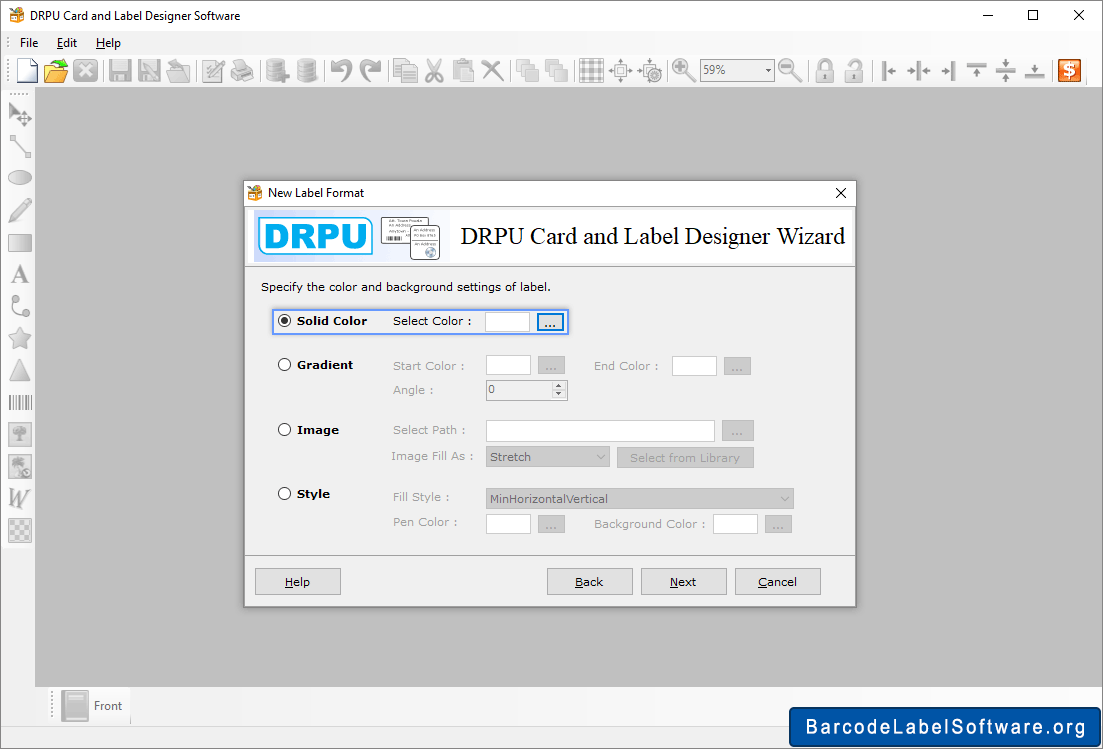
Task: Select the Triangle shape tool
Action: [20, 371]
